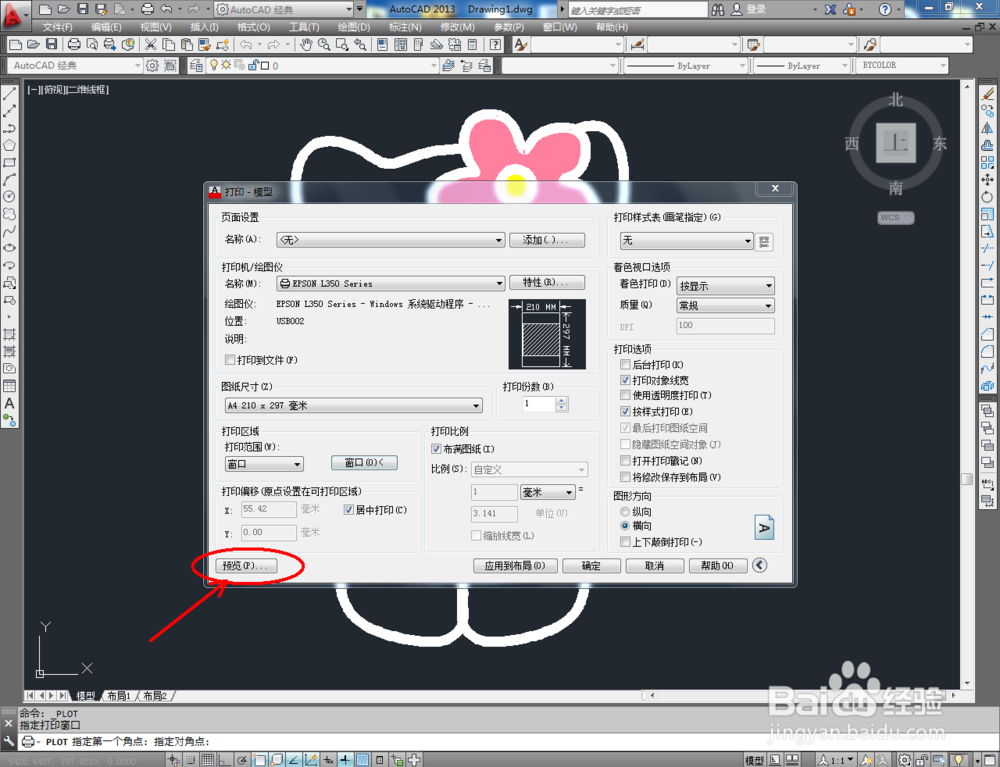
Task: Open scale units dropdown 毫米
Action: click(548, 492)
